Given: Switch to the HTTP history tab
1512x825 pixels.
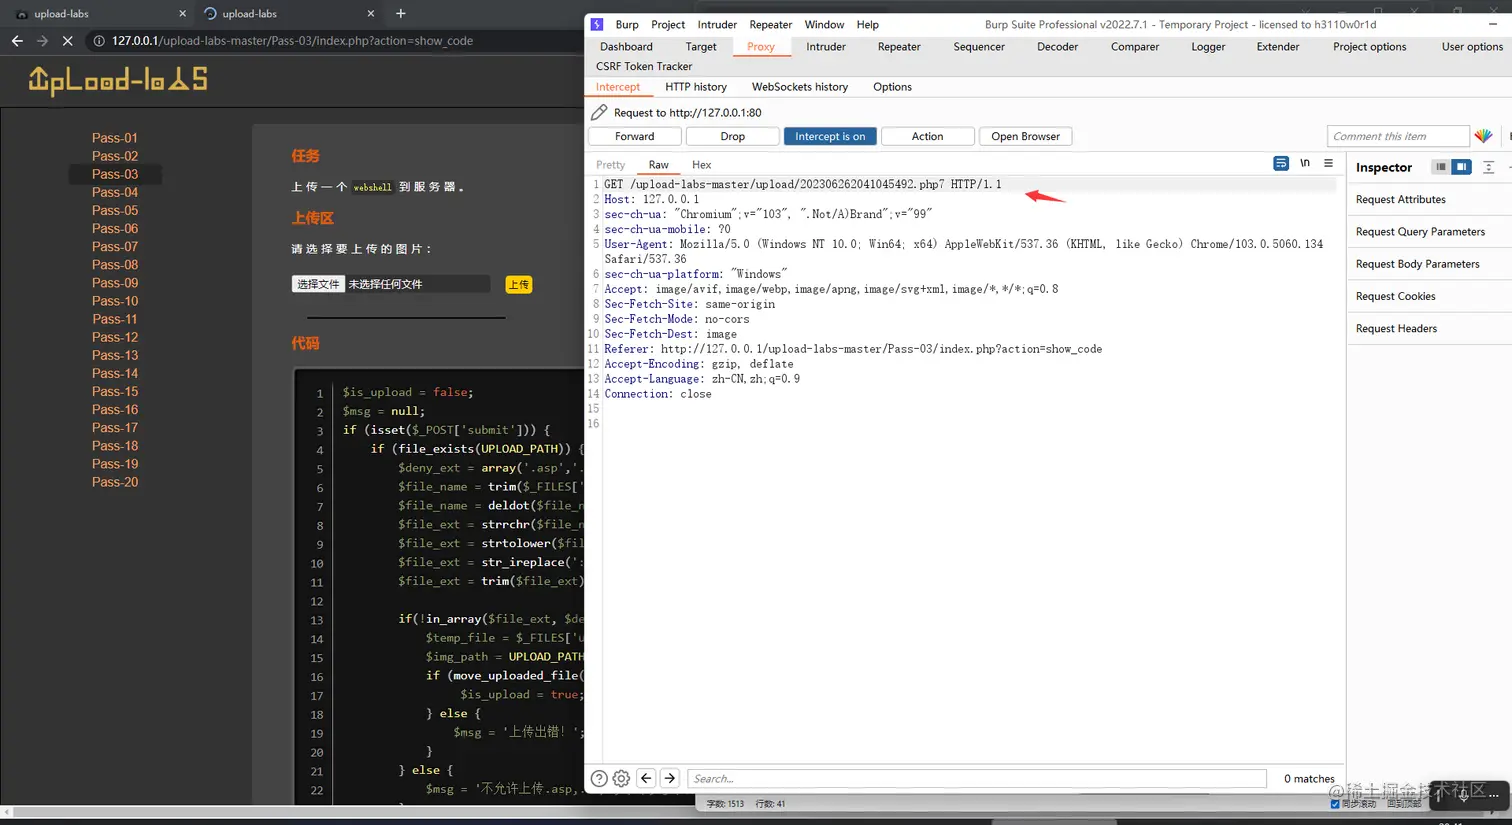Looking at the screenshot, I should tap(696, 87).
